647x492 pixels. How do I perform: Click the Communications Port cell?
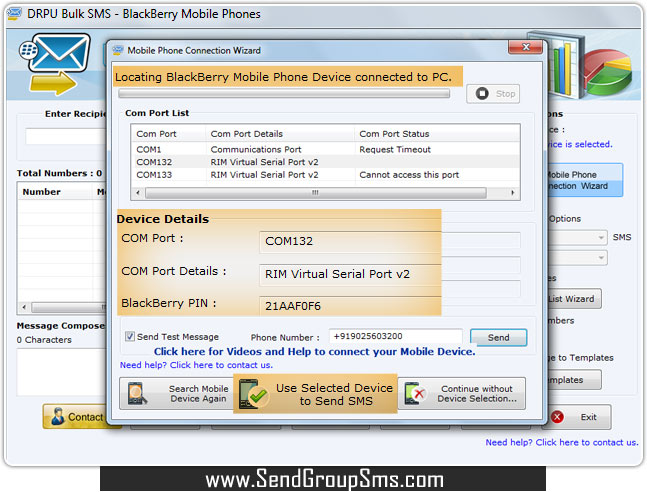(256, 149)
